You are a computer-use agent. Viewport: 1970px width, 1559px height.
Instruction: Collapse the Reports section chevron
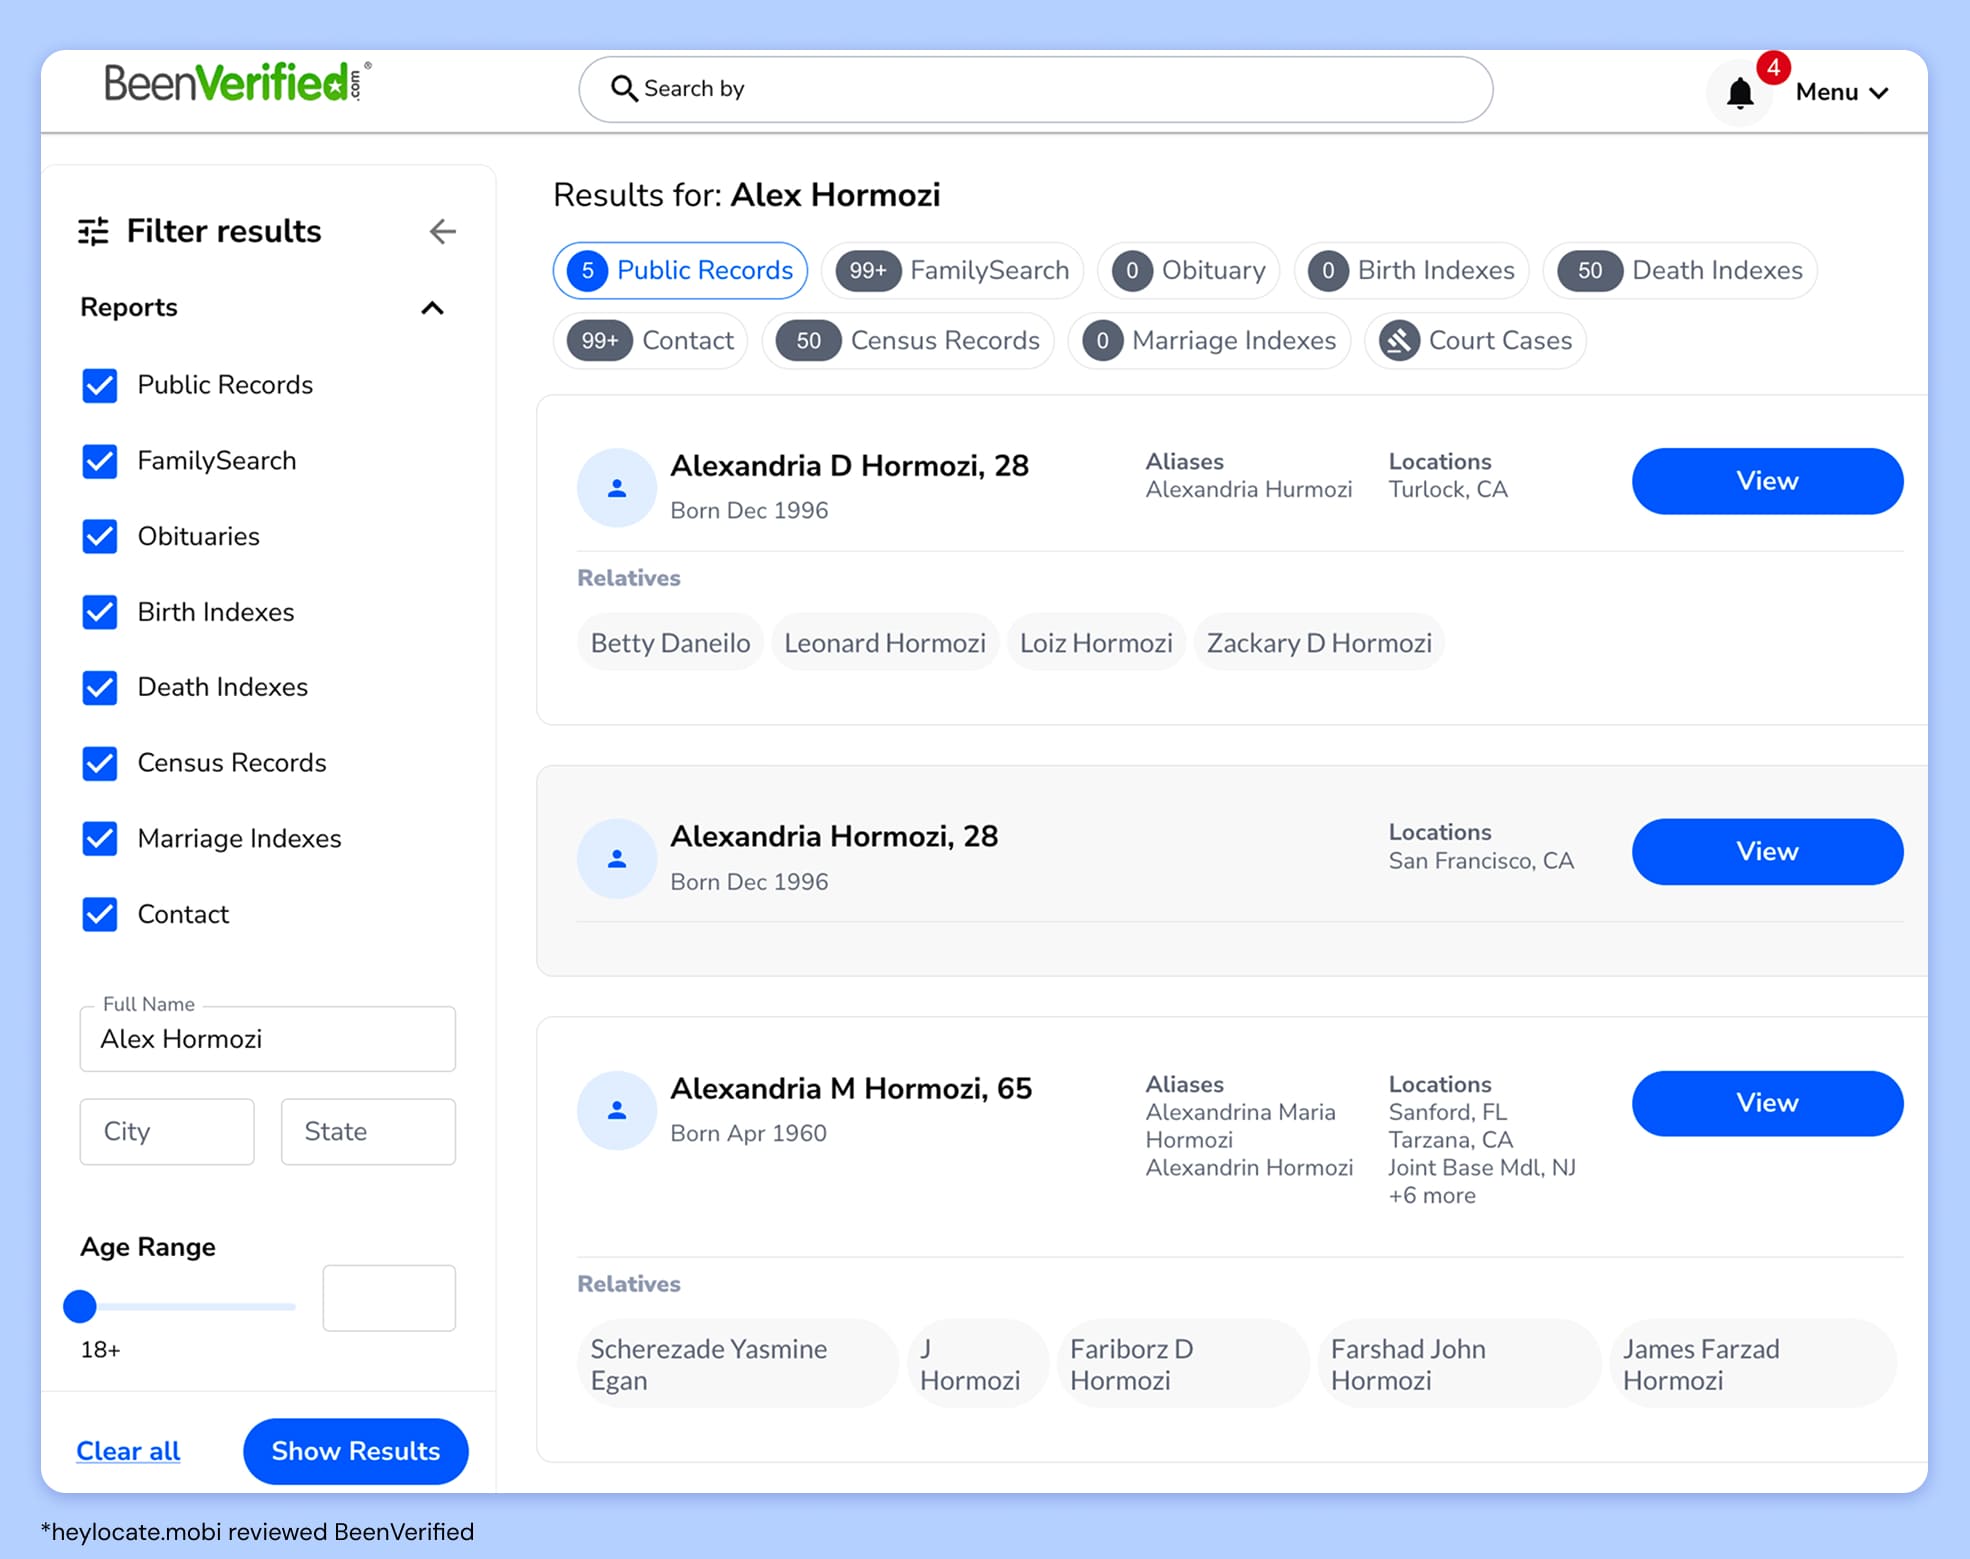[432, 308]
